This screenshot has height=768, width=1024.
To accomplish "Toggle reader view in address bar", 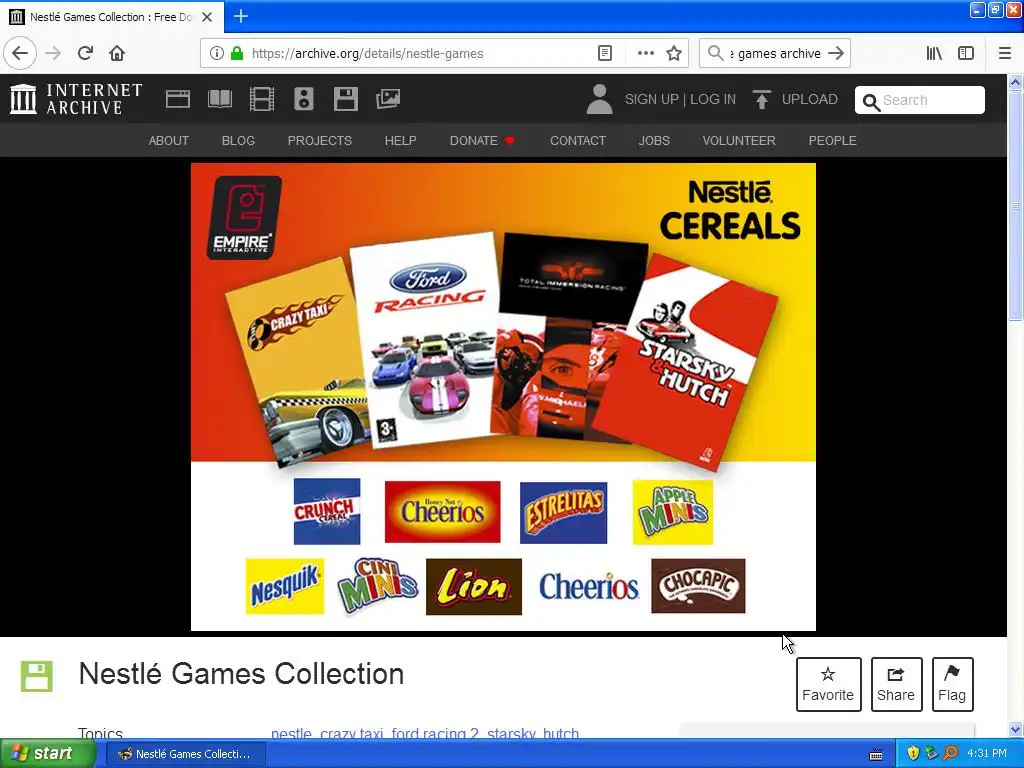I will point(605,53).
